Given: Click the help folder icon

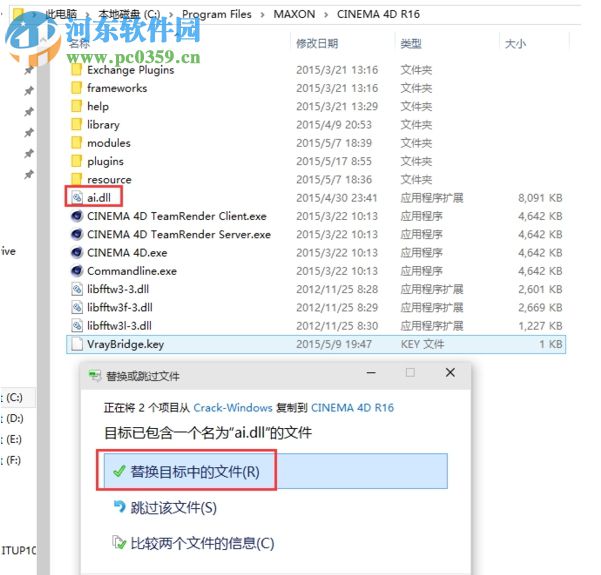Looking at the screenshot, I should tap(76, 106).
